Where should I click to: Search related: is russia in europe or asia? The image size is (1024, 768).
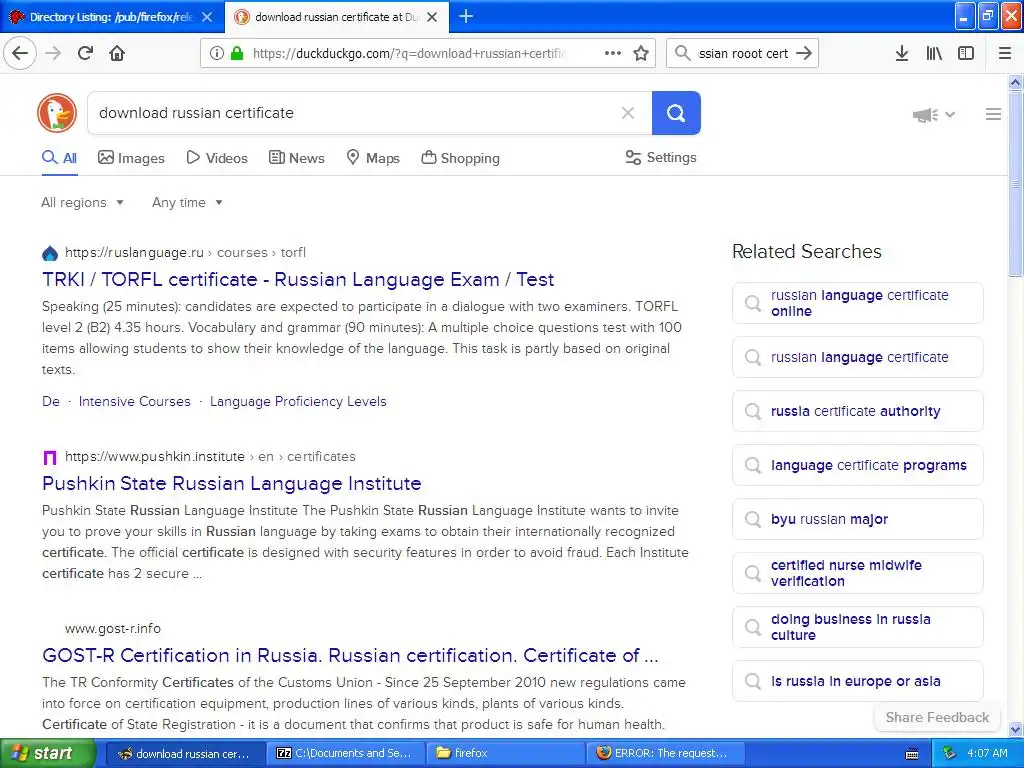(857, 681)
